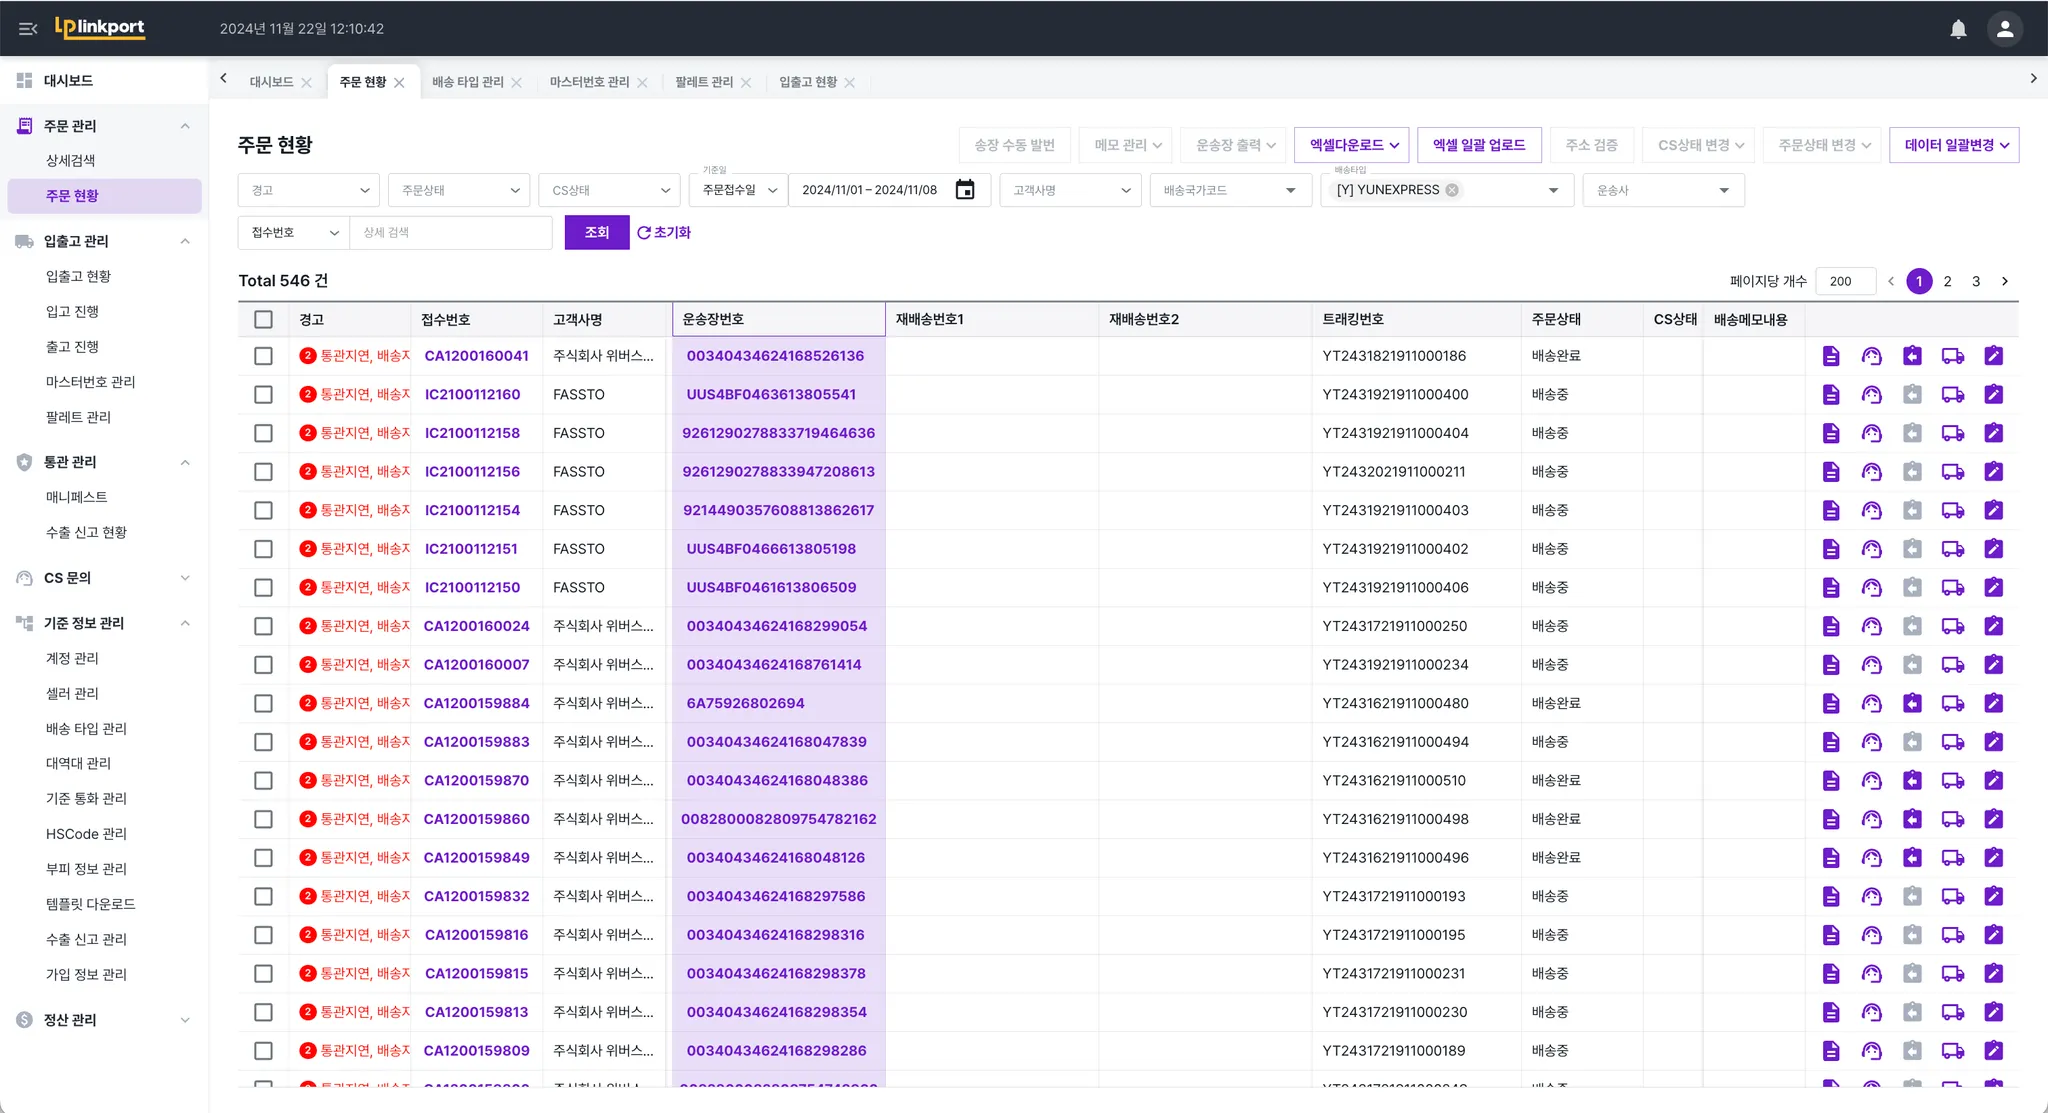Click headset CS icon for IC2100112160 row
The width and height of the screenshot is (2048, 1113).
(1871, 395)
